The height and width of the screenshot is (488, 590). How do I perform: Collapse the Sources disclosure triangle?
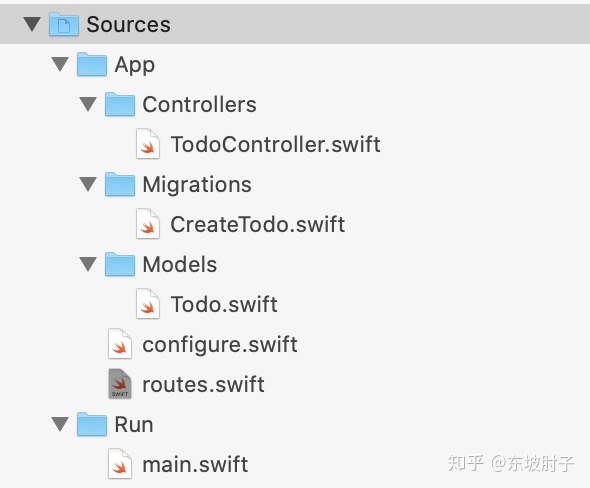(x=32, y=24)
